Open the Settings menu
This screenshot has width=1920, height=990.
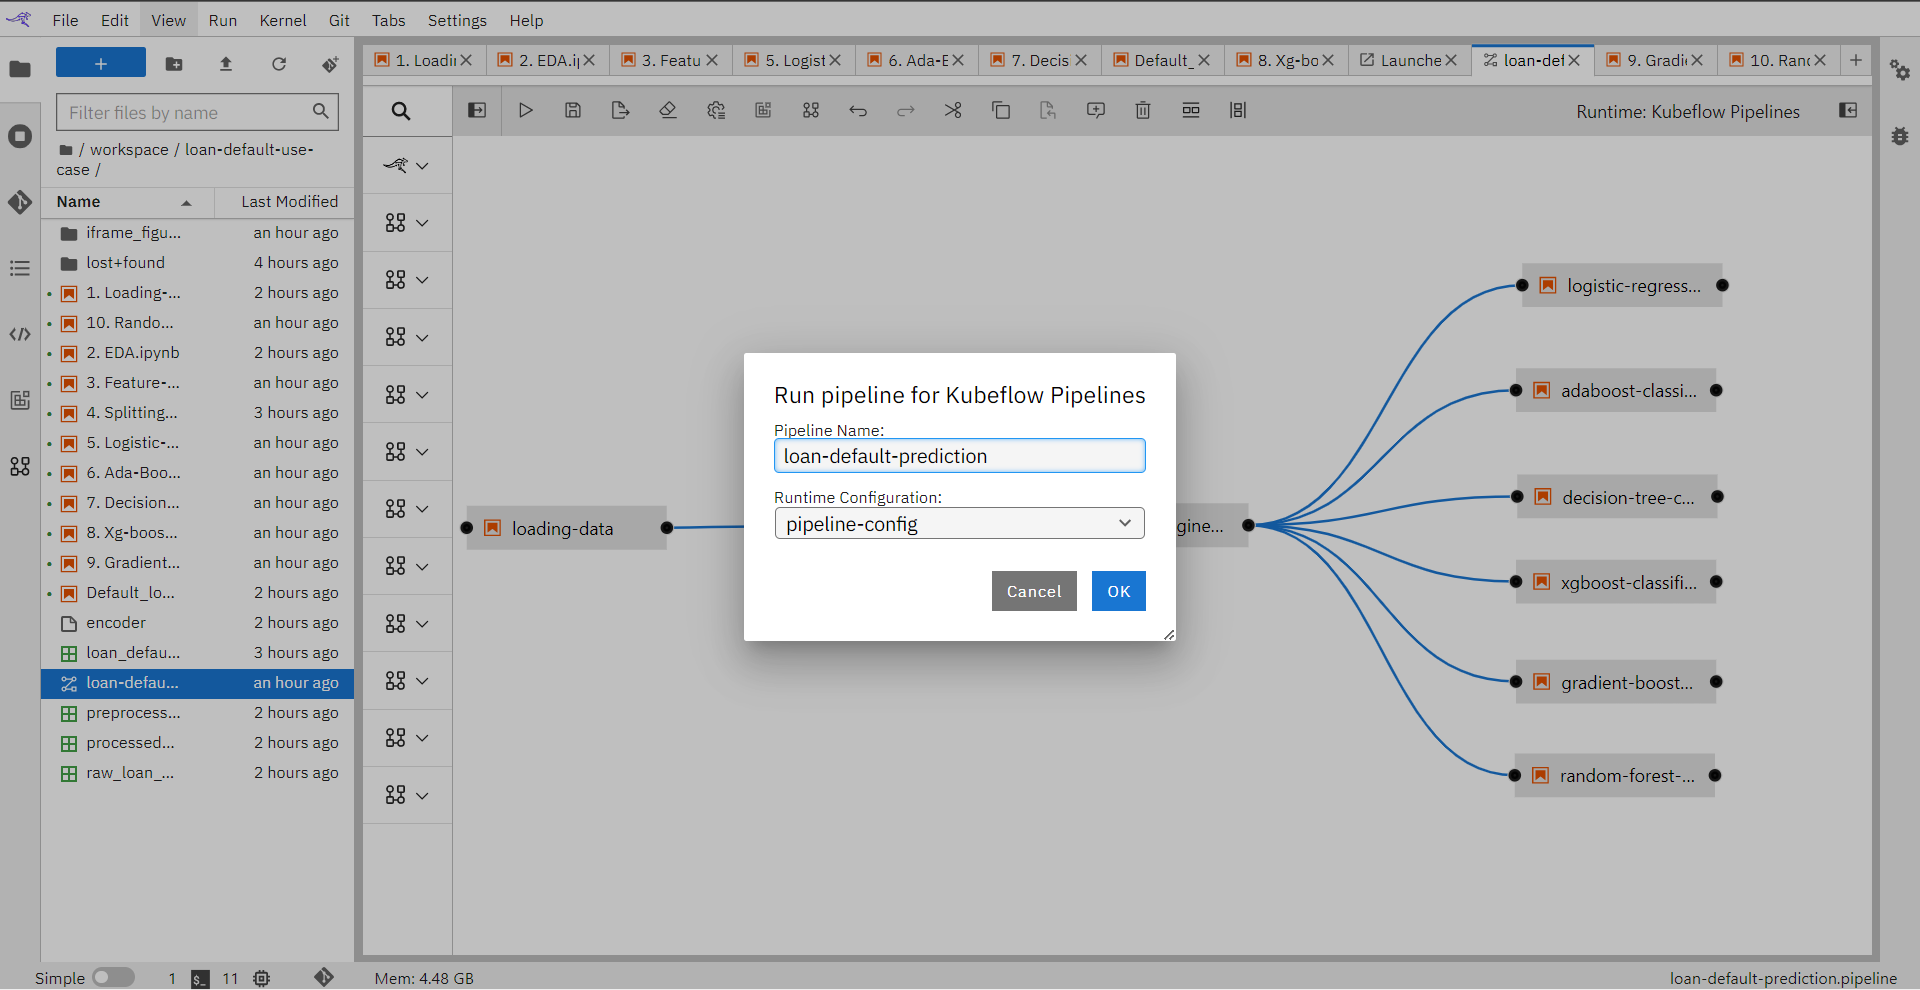click(457, 20)
